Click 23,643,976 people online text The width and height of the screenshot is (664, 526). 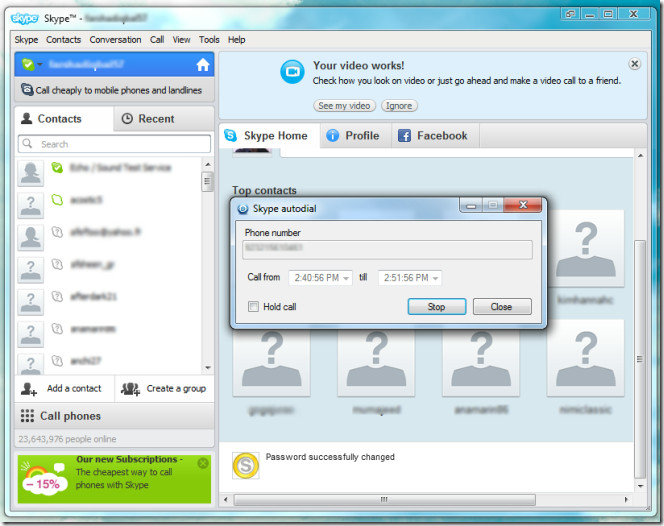[x=67, y=439]
